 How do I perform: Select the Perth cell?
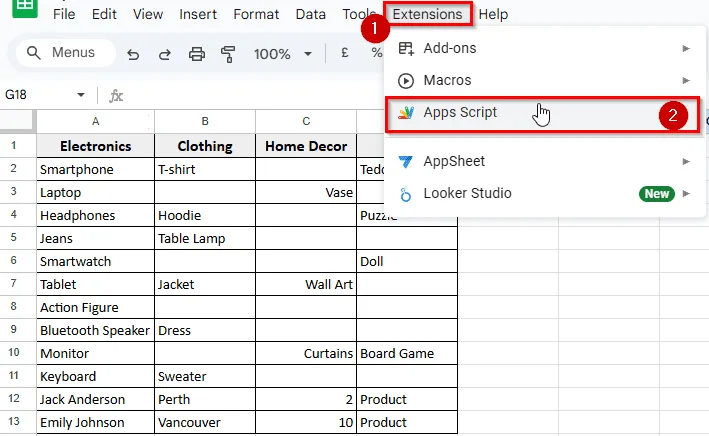(205, 399)
